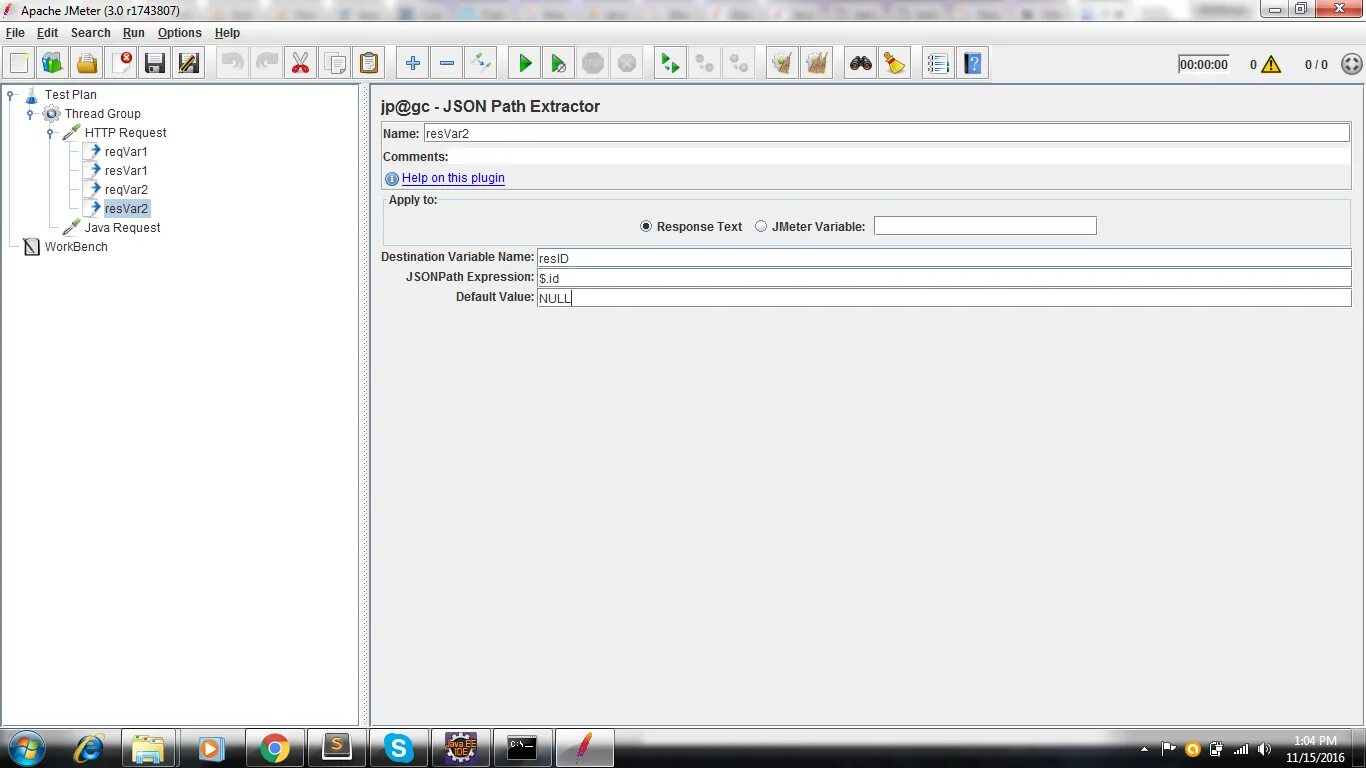Click the Toggle enable/disable icon

click(x=481, y=64)
